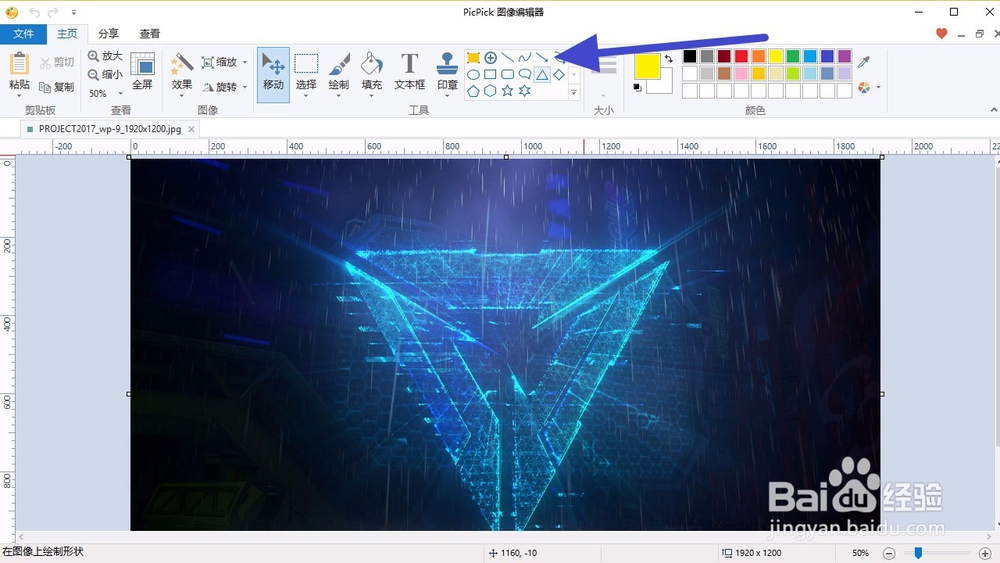Switch to the 查看 view tab

[150, 34]
